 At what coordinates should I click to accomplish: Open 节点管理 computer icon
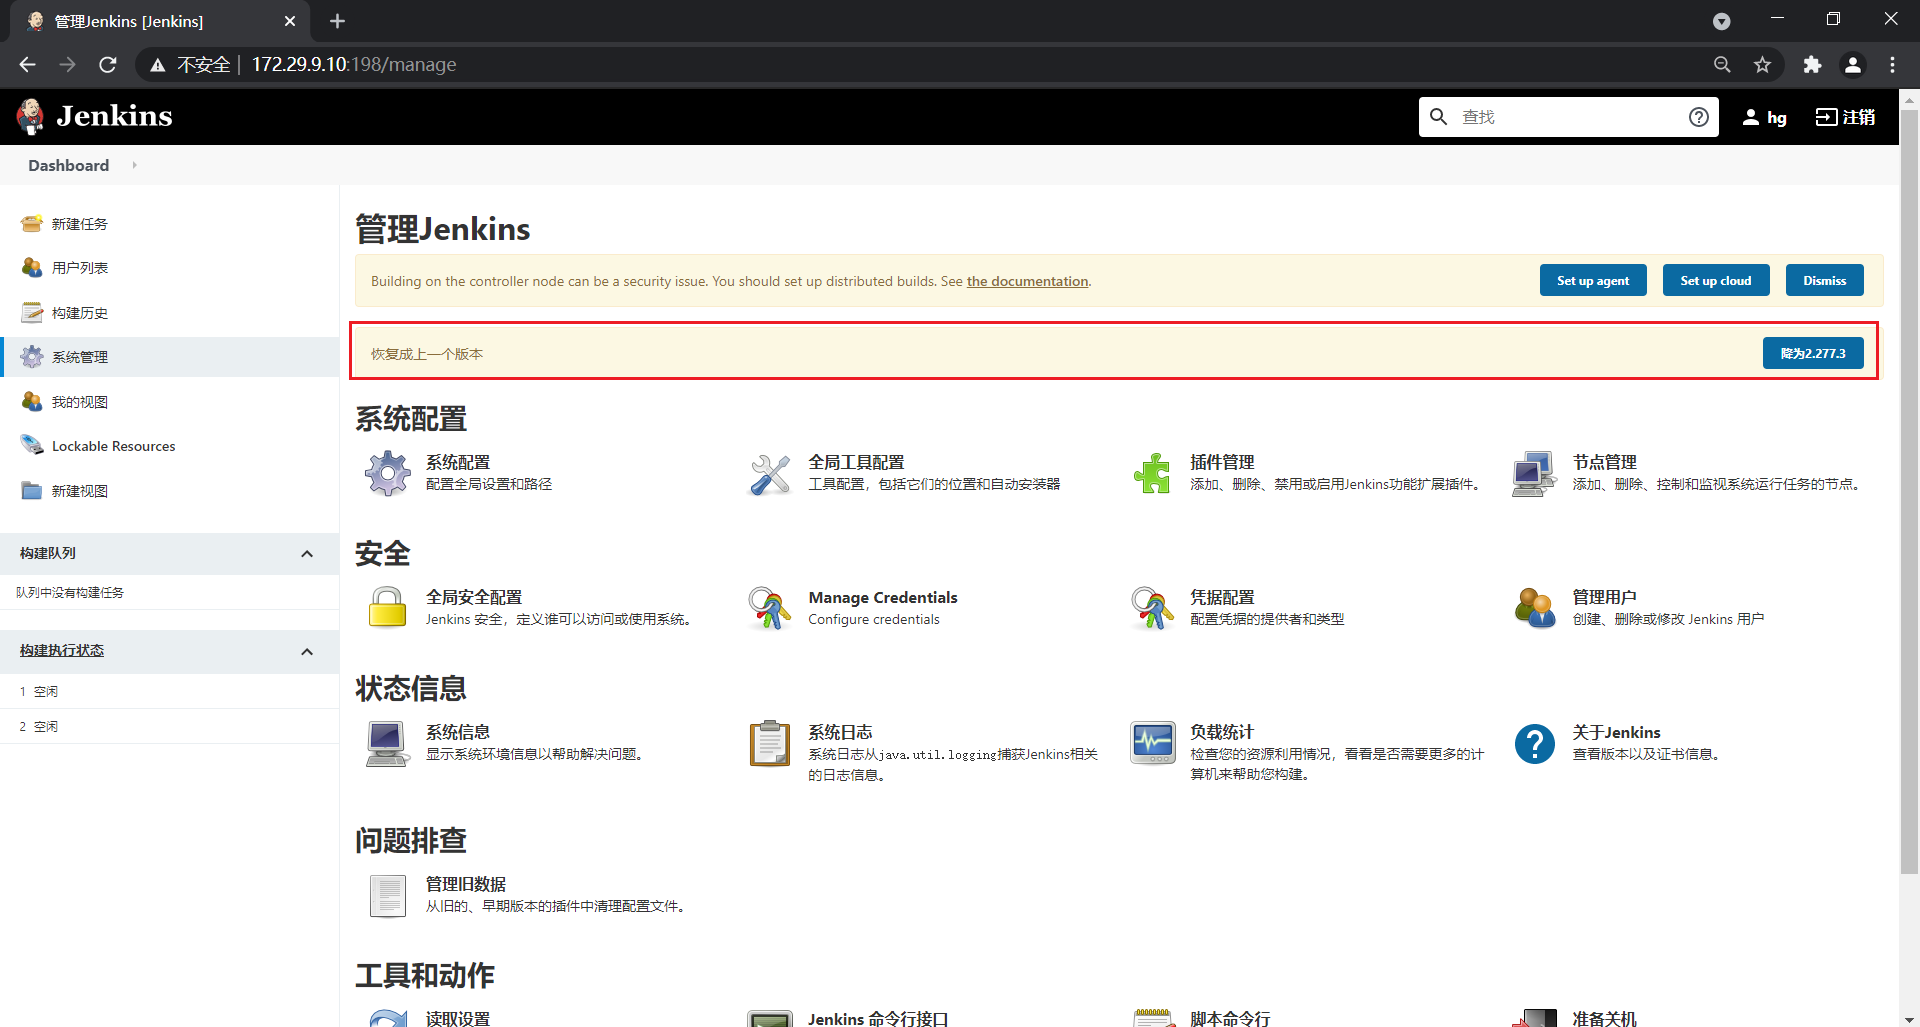click(1534, 473)
